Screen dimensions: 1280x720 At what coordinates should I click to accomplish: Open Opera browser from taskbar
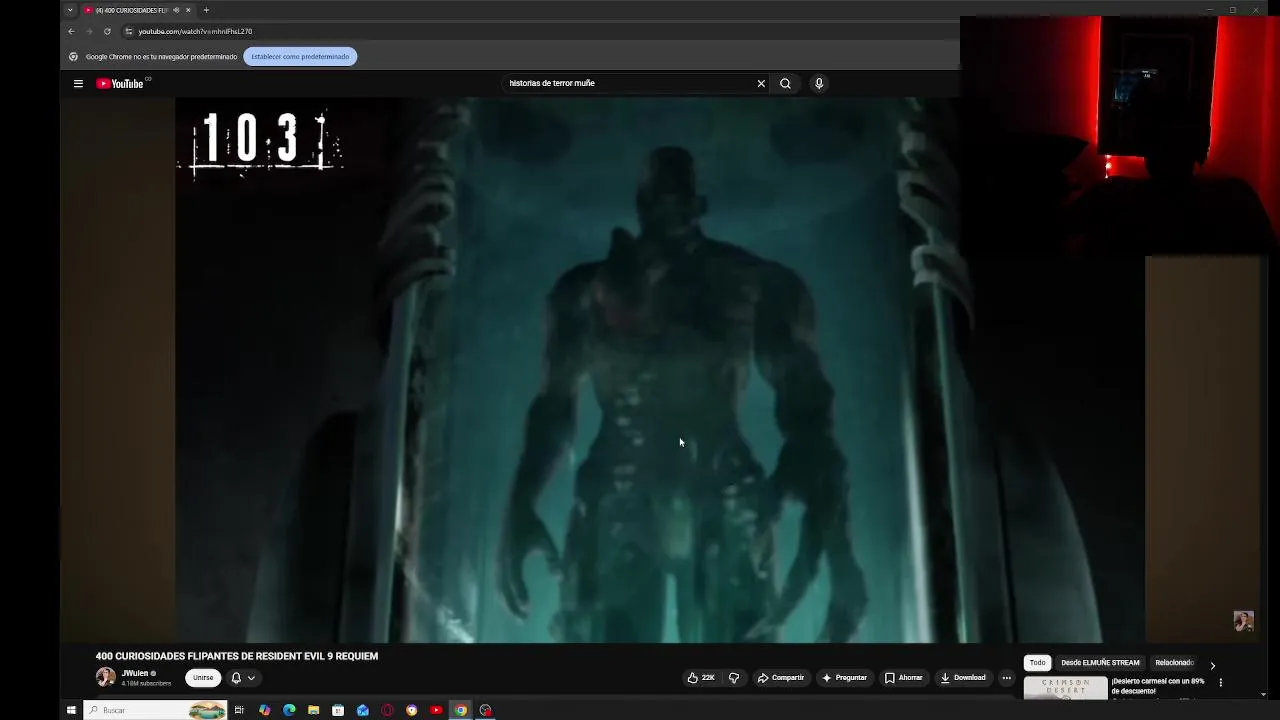pos(387,710)
